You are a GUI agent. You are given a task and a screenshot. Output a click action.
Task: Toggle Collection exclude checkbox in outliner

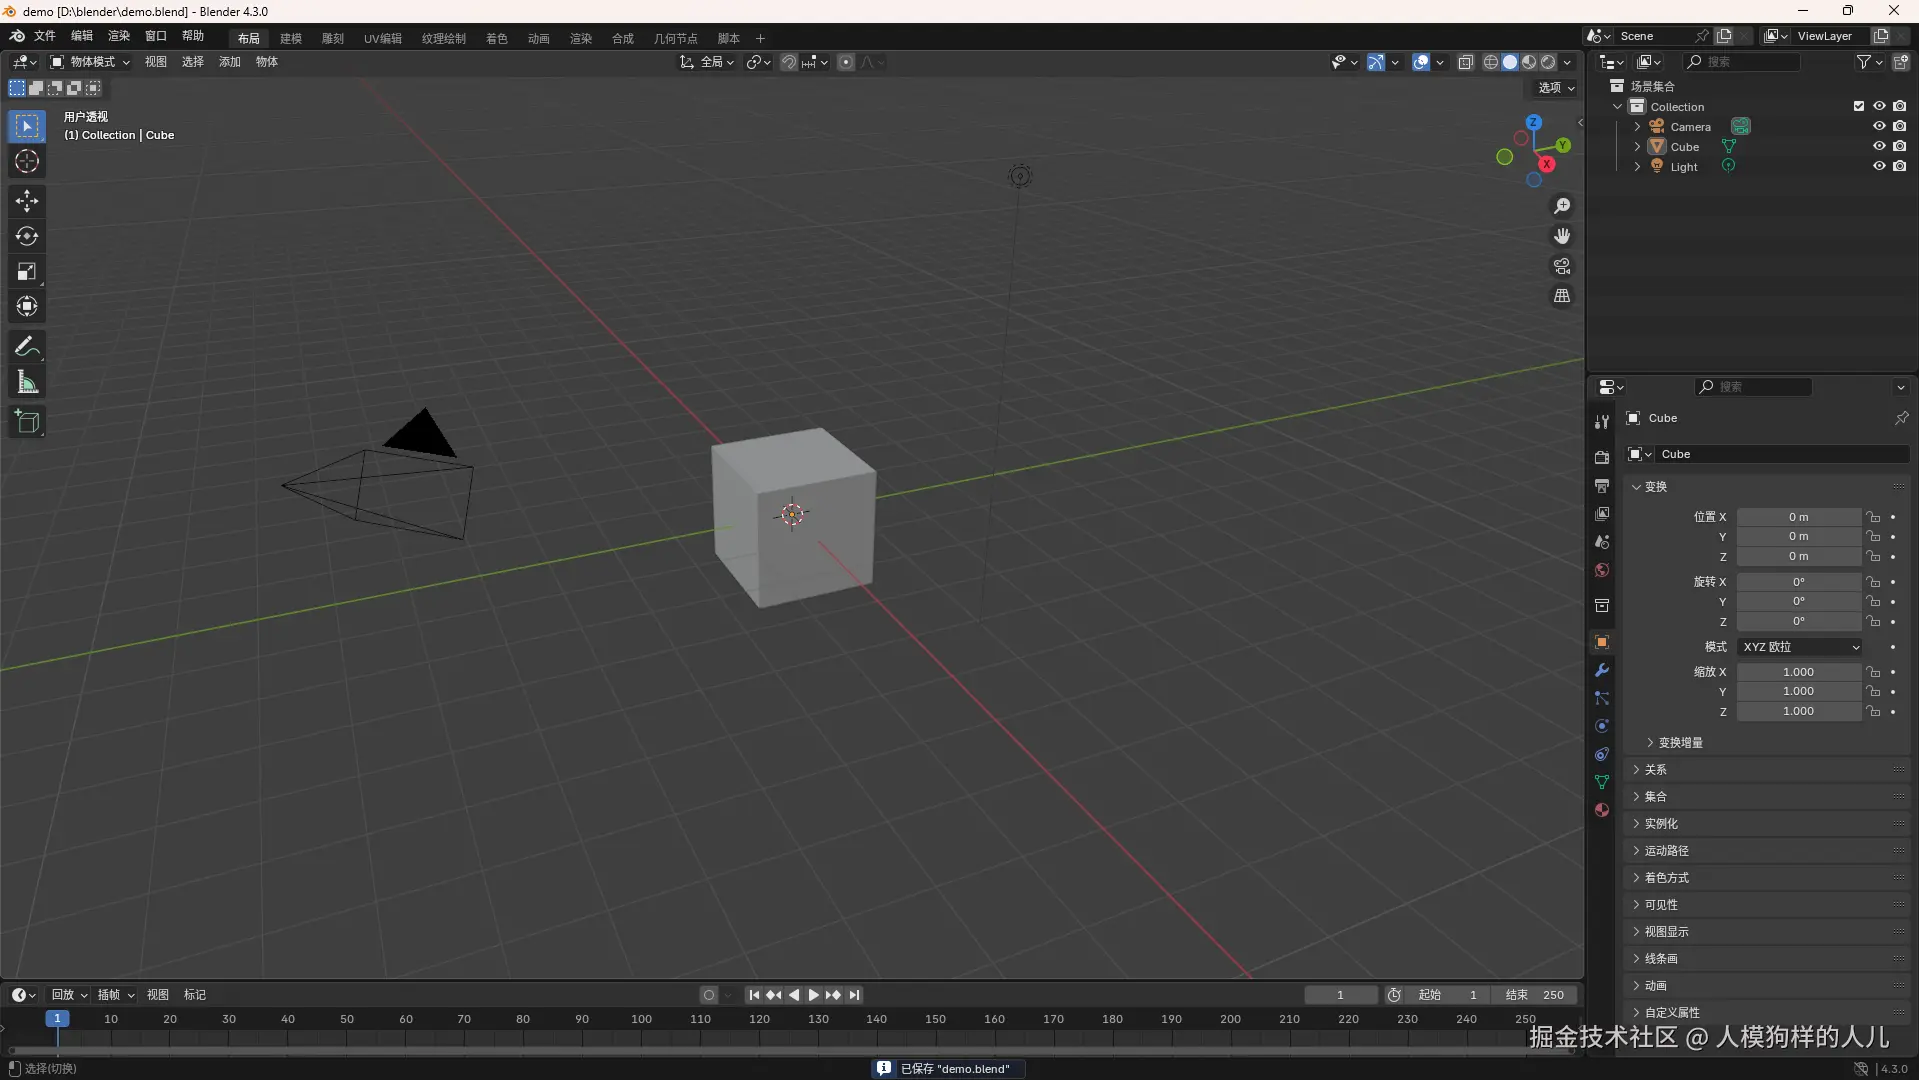click(1859, 106)
